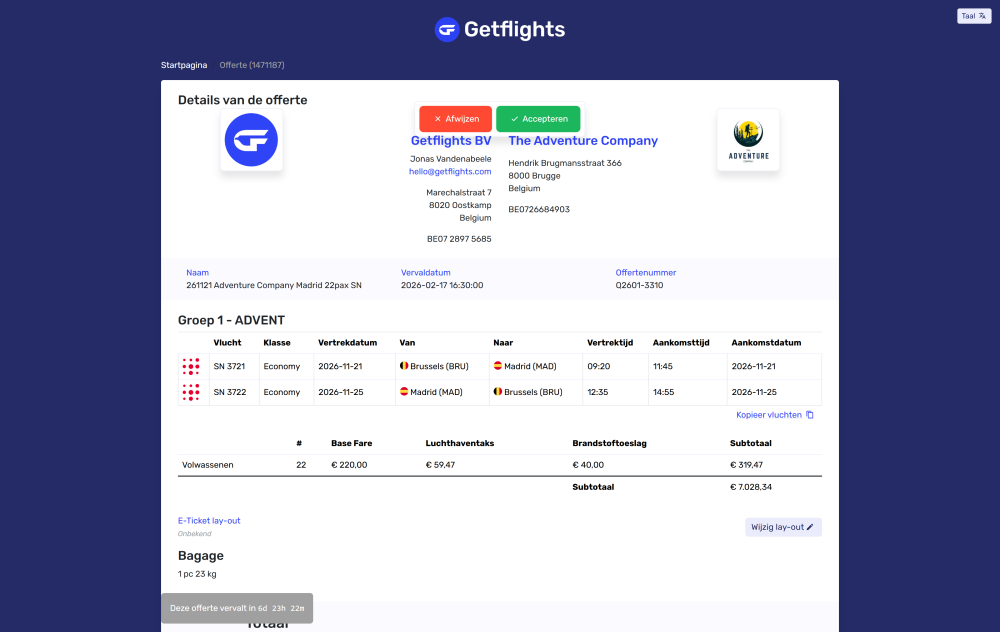The image size is (1000, 632).
Task: Click the pencil icon on 'Wijzig lay-out'
Action: tap(812, 526)
